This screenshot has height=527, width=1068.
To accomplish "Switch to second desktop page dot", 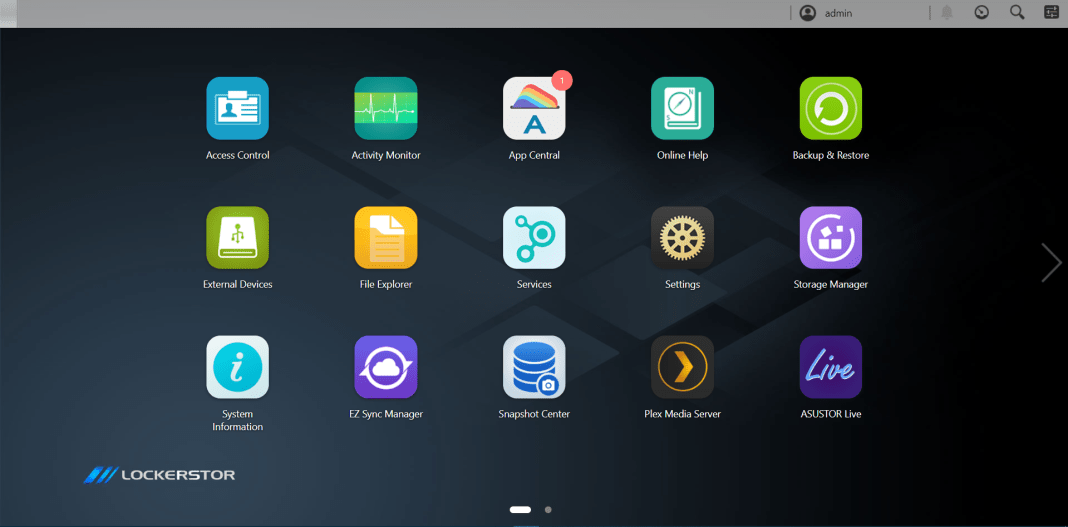I will click(x=548, y=509).
